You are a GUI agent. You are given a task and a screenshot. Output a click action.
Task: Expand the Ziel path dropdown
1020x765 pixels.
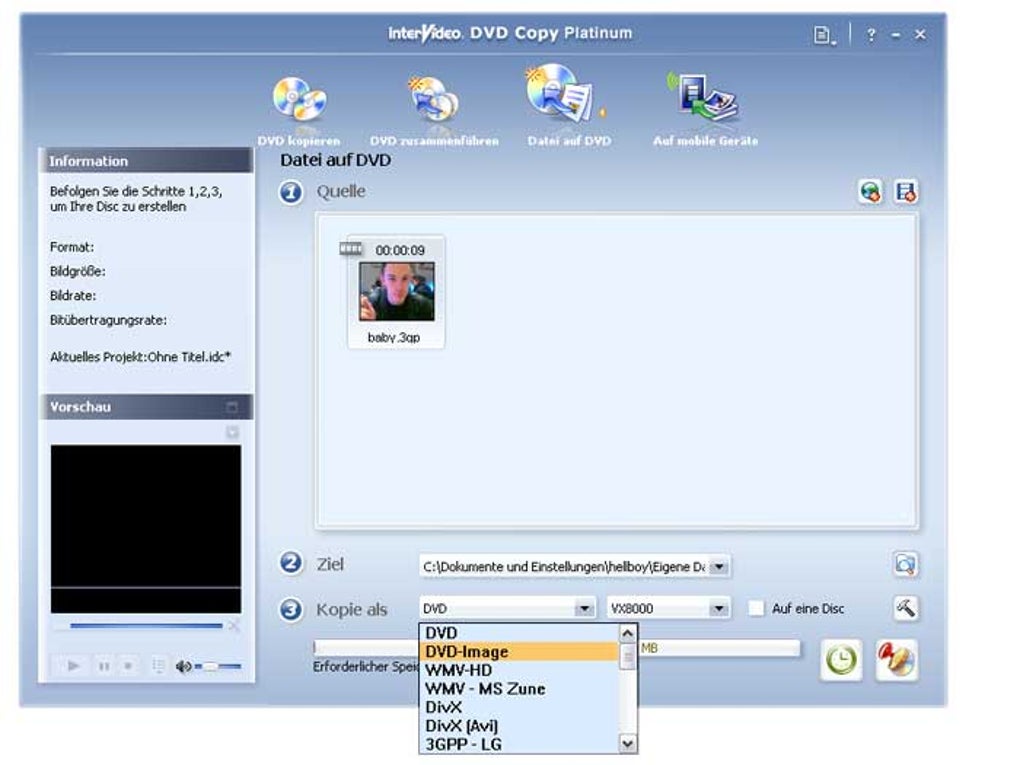[x=719, y=567]
